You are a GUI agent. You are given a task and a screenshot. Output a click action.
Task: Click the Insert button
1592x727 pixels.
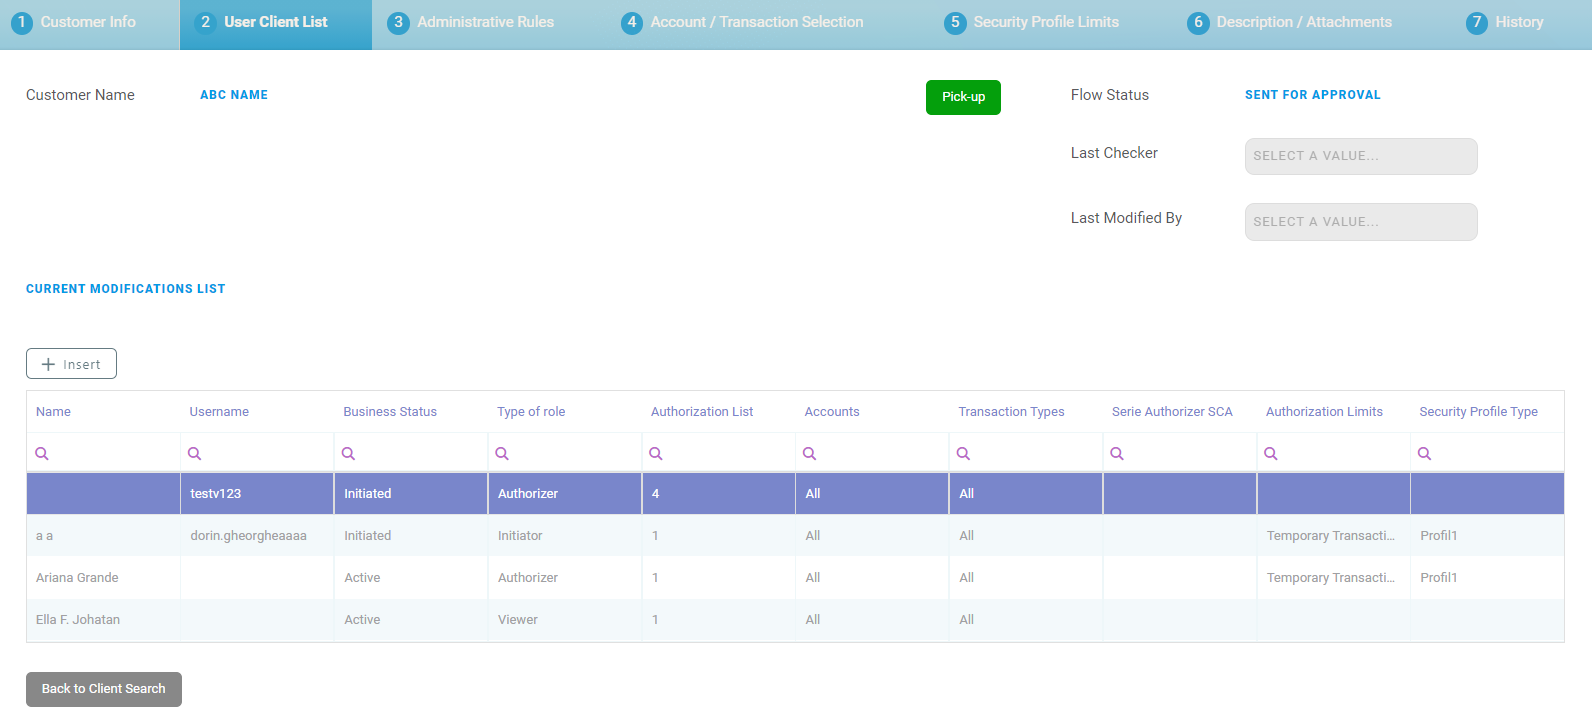click(x=71, y=364)
